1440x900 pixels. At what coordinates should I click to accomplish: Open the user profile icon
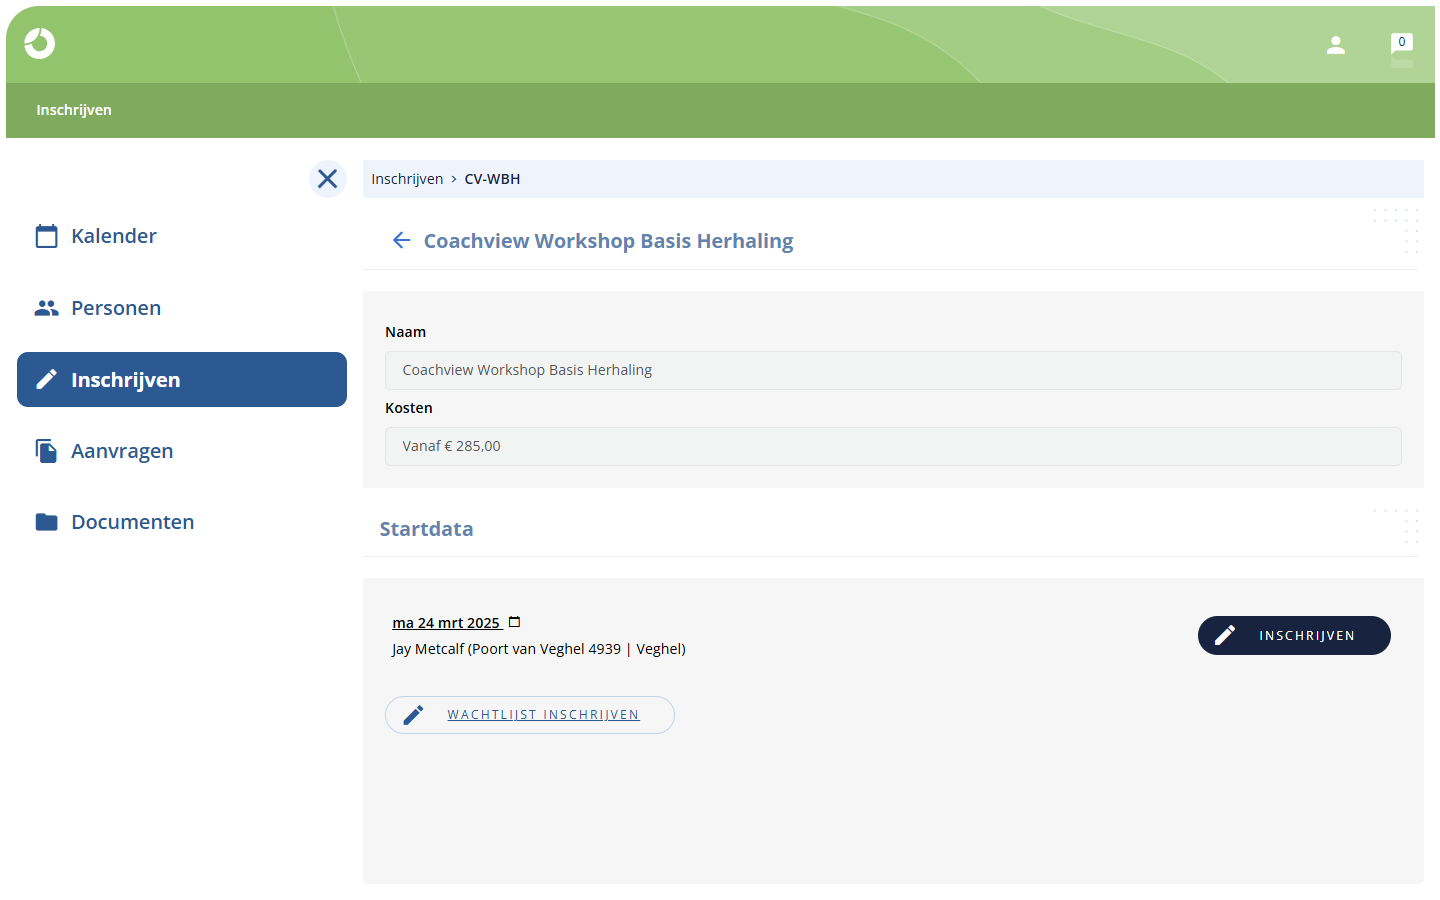[1336, 45]
